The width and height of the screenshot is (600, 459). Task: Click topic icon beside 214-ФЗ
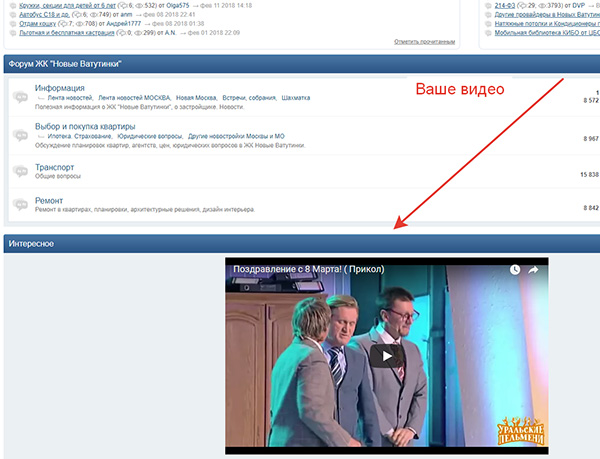(488, 5)
